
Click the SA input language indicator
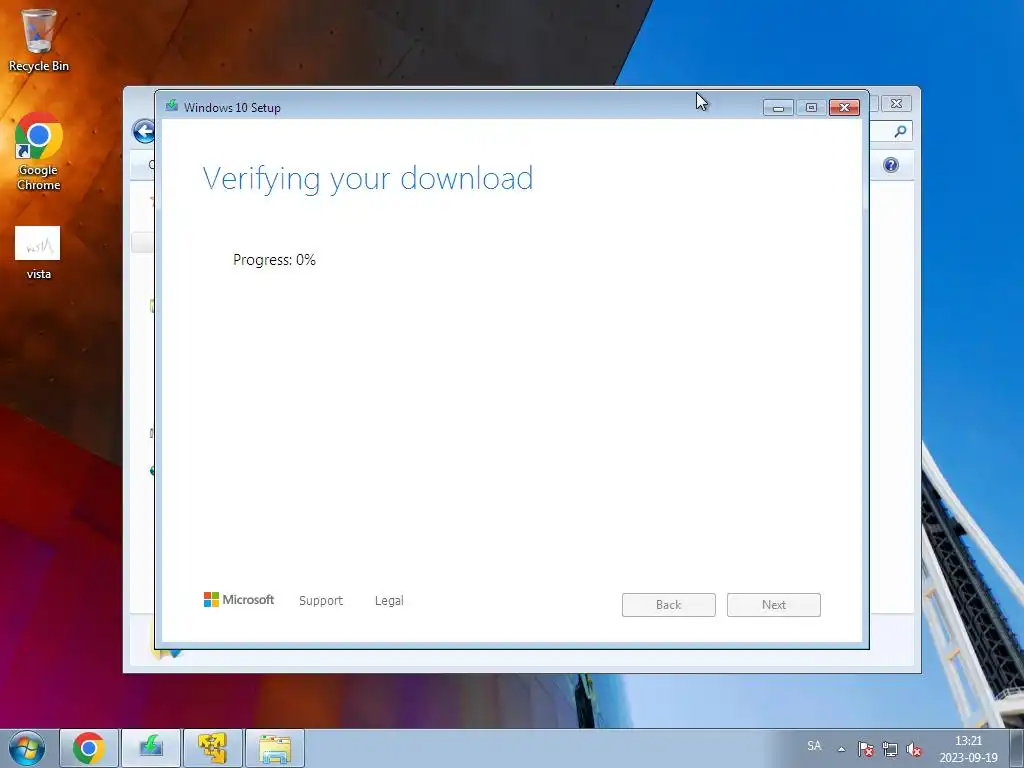pos(814,746)
